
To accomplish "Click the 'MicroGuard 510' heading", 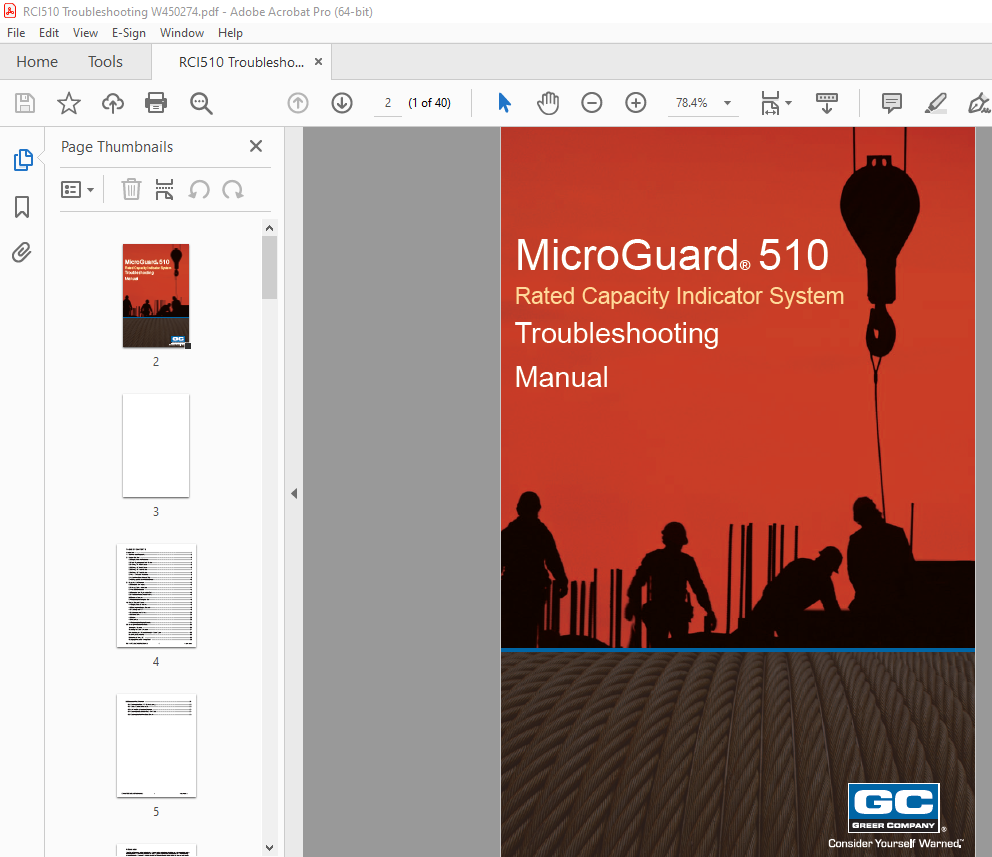I will (672, 254).
